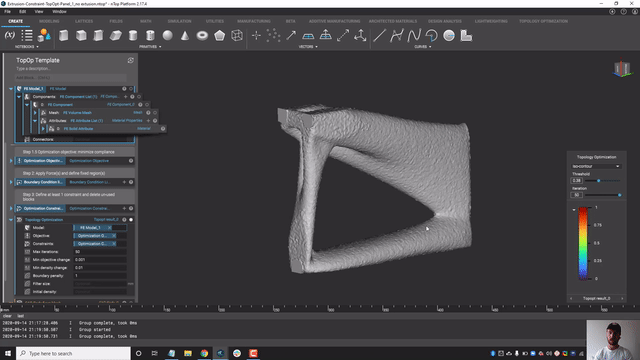Select the plane with normal arrow icon
Screen dimensions: 640x360
point(325,35)
